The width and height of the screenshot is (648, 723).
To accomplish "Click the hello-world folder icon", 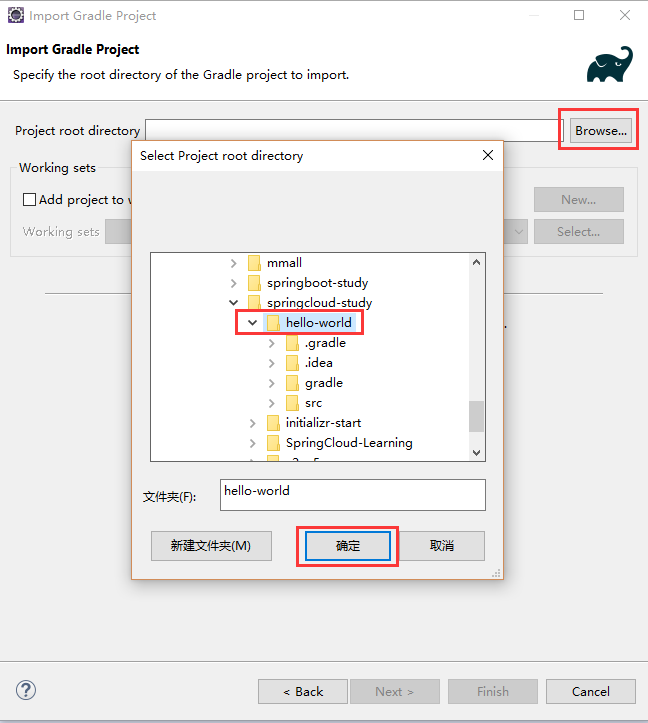I will [273, 323].
